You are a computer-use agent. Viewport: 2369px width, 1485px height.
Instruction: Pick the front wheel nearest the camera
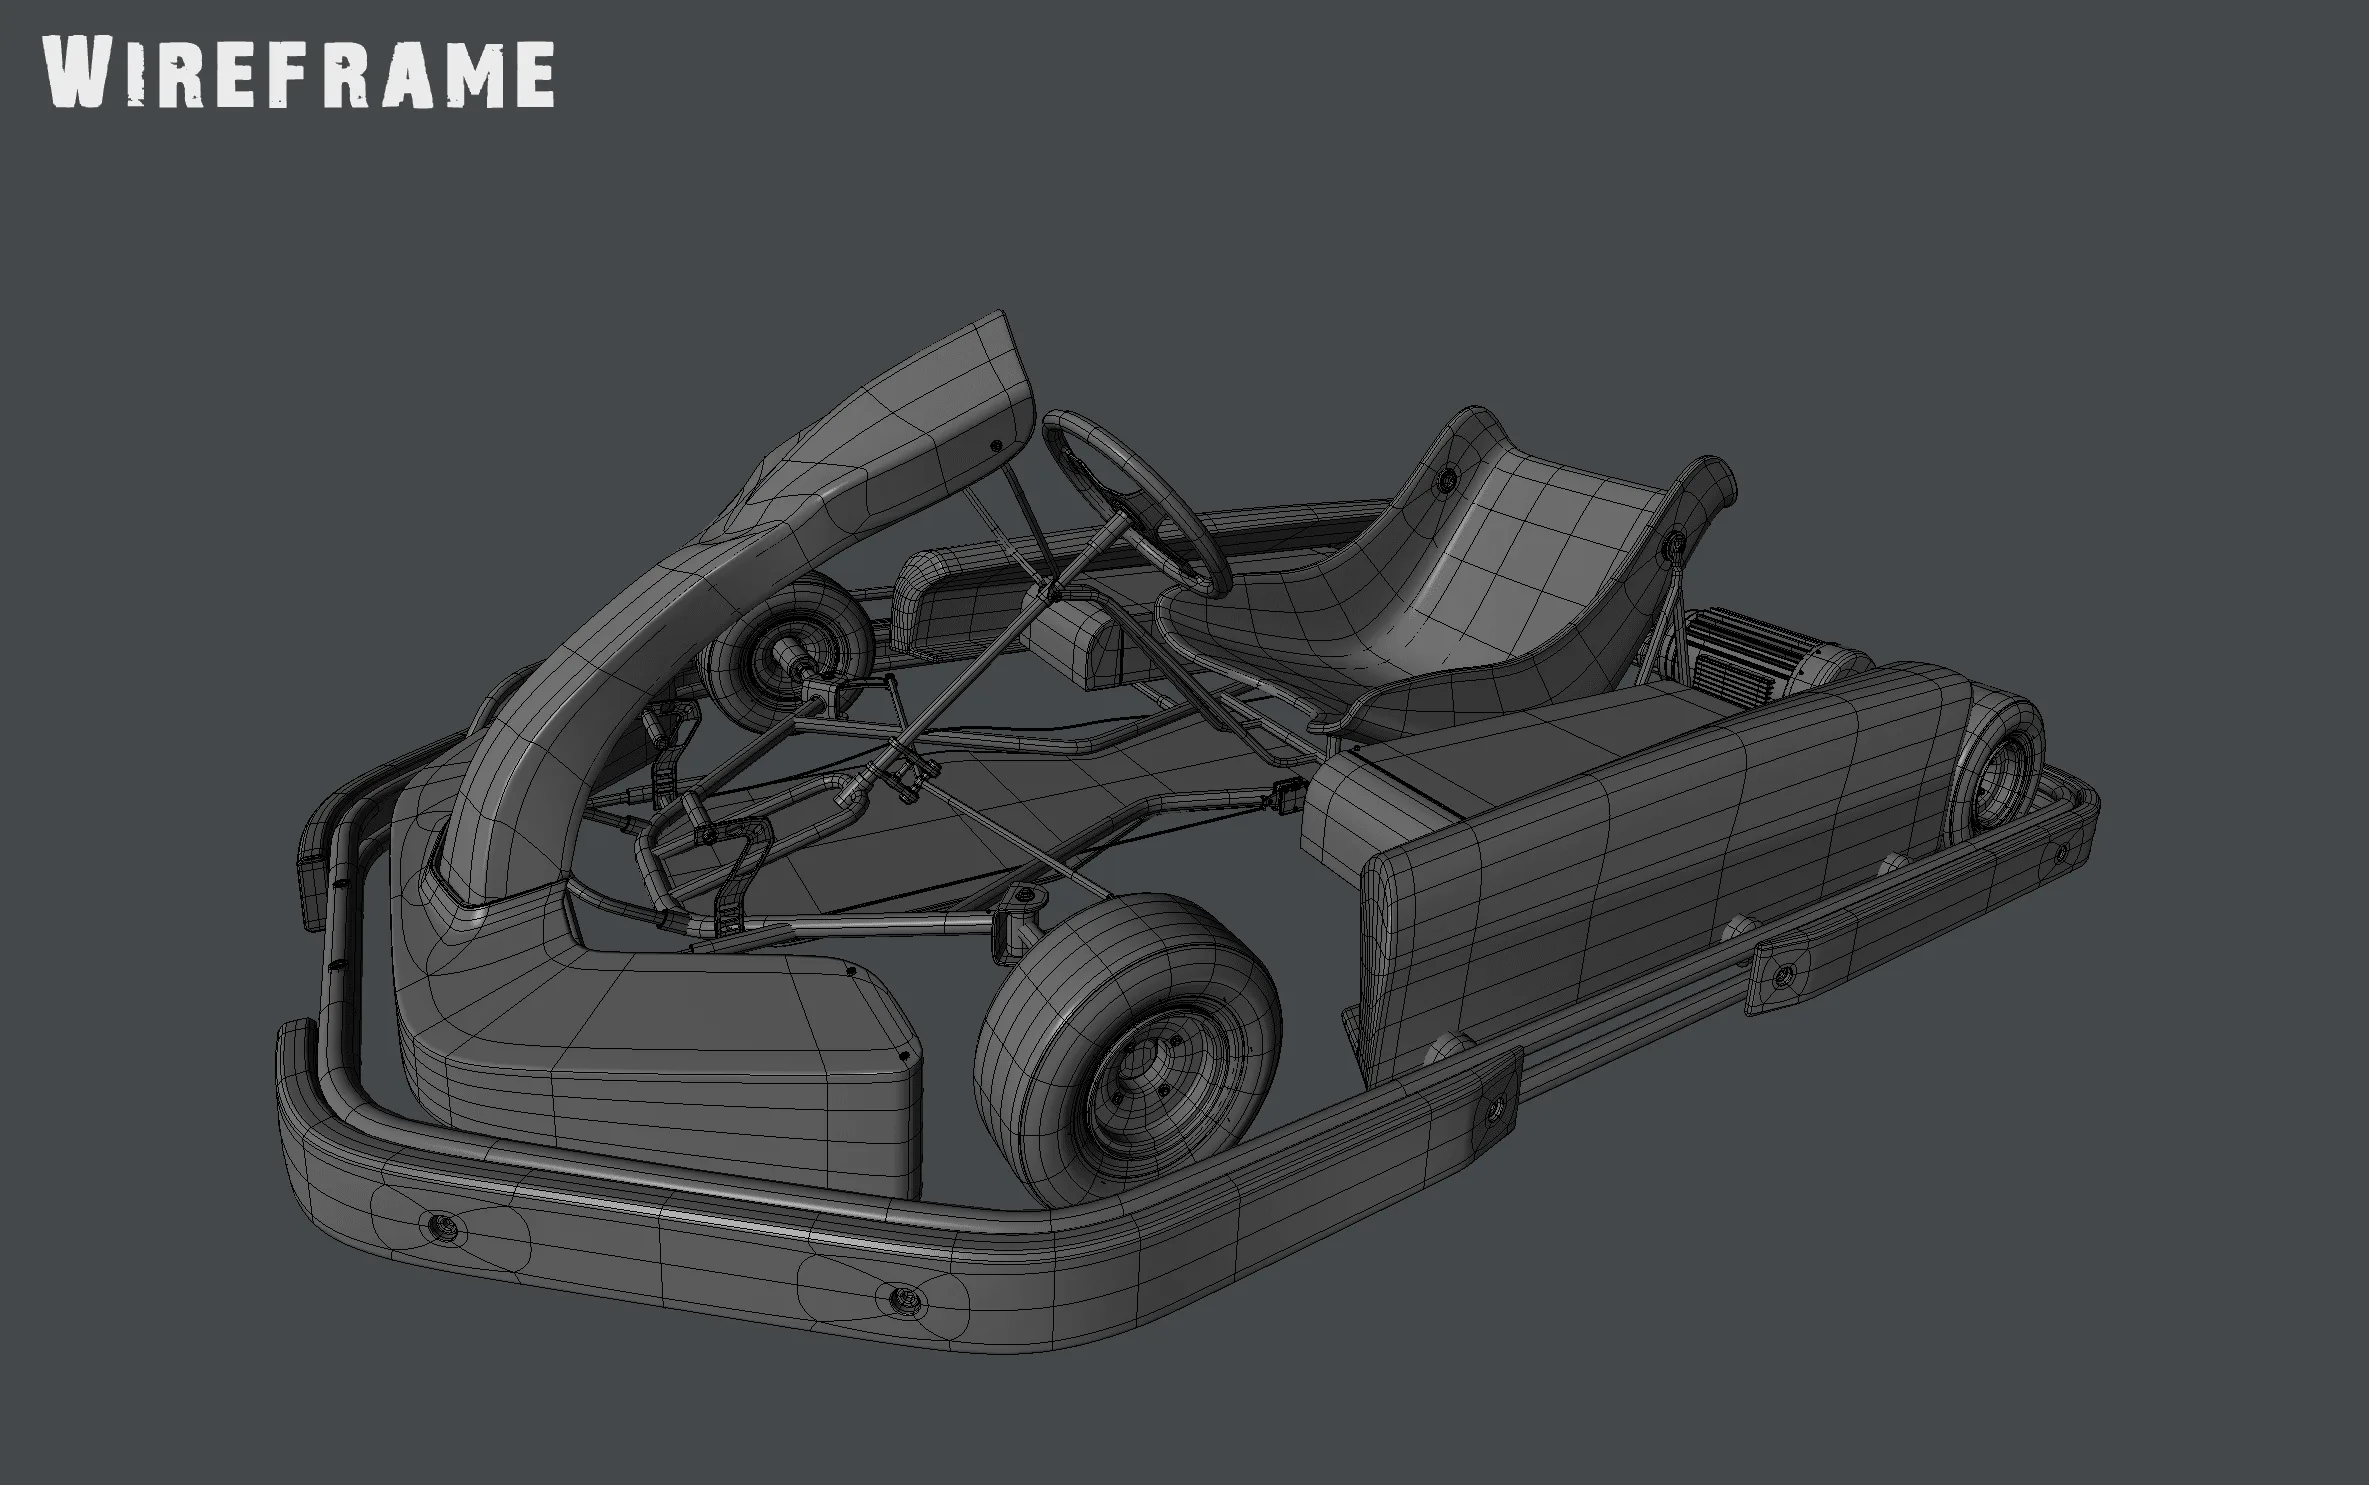pos(1127,1051)
